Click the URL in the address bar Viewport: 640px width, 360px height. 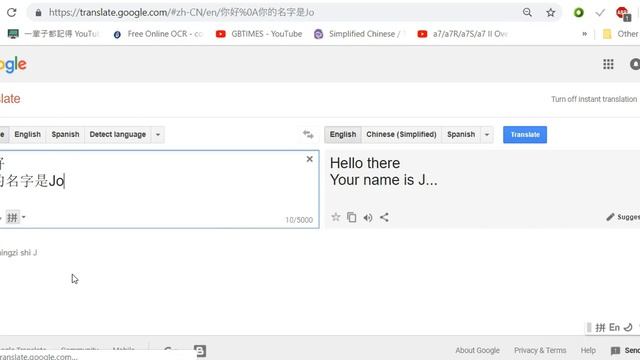click(x=182, y=13)
